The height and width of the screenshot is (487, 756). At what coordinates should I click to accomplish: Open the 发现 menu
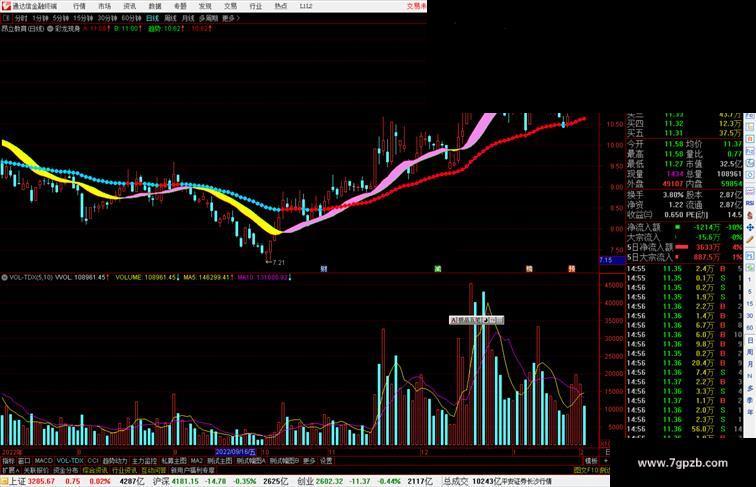(x=205, y=6)
